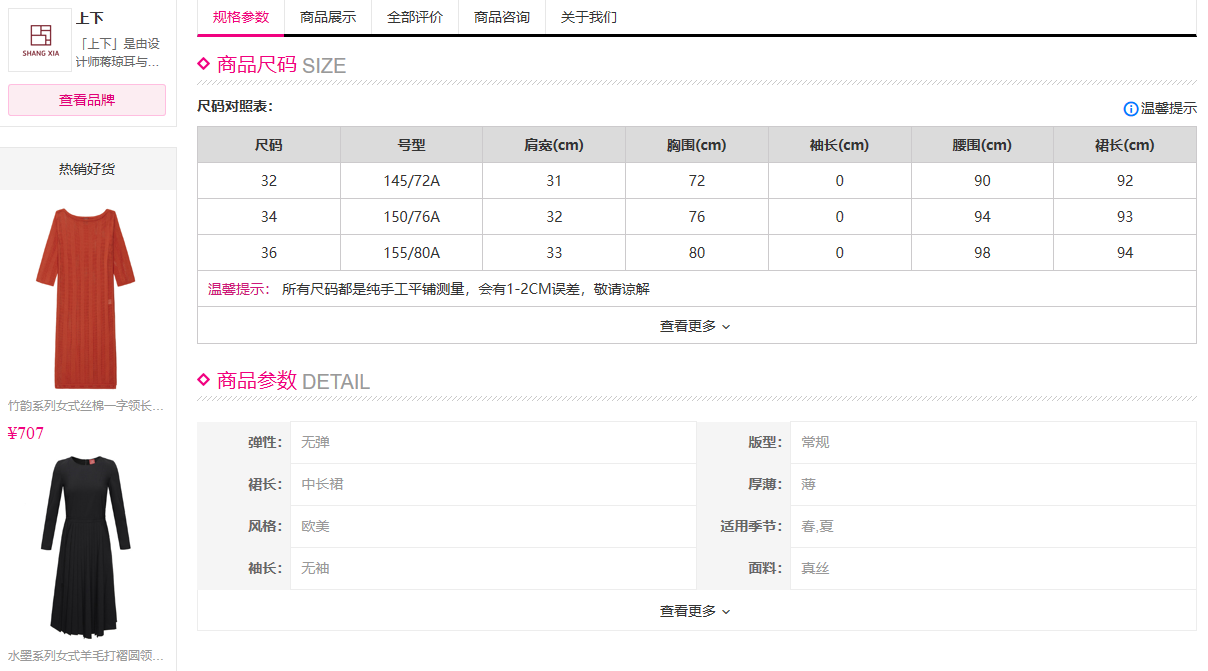Click the 水墨系列 dress title link
1208x671 pixels.
pos(86,656)
